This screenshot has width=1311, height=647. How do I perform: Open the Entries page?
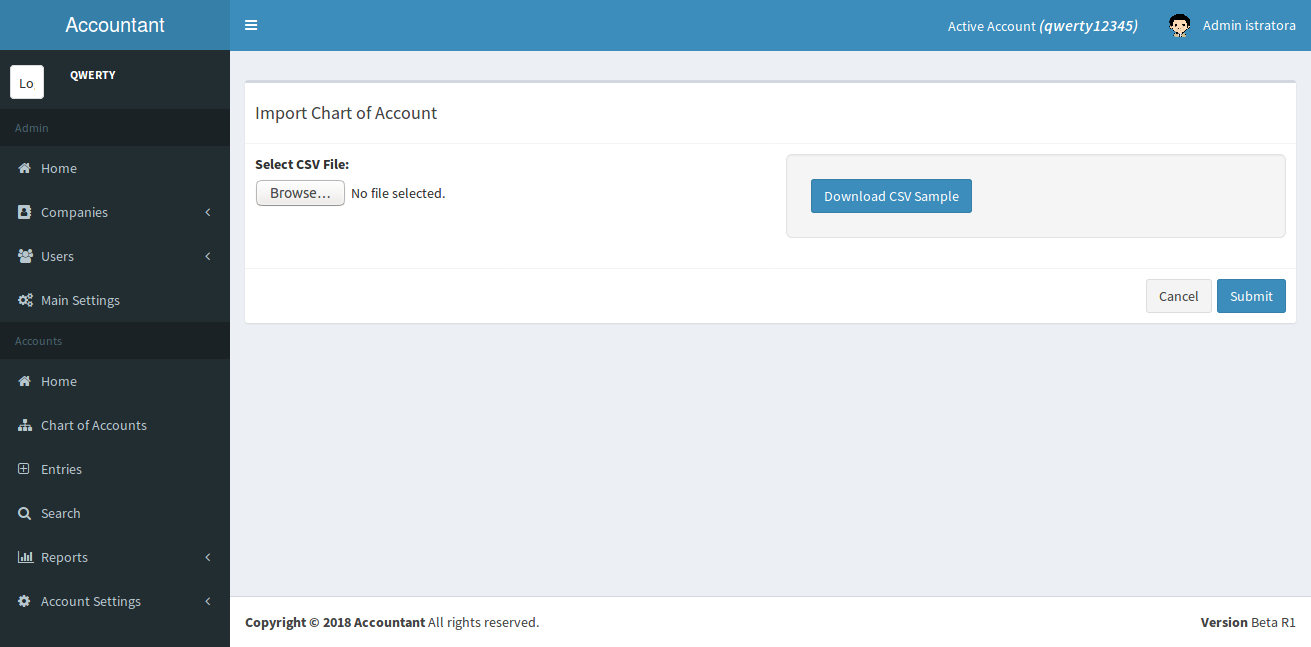pos(115,469)
